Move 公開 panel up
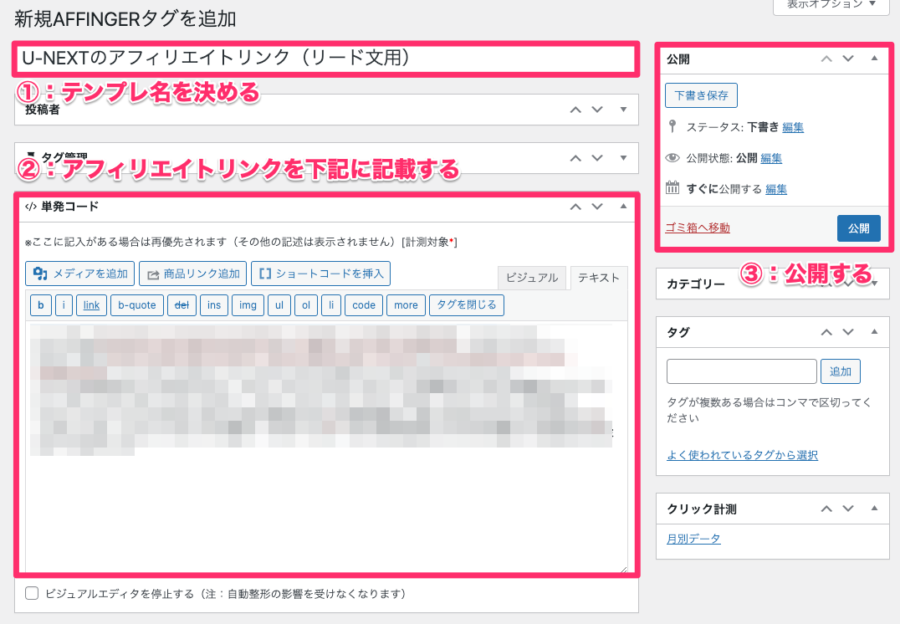The width and height of the screenshot is (900, 624). point(827,59)
